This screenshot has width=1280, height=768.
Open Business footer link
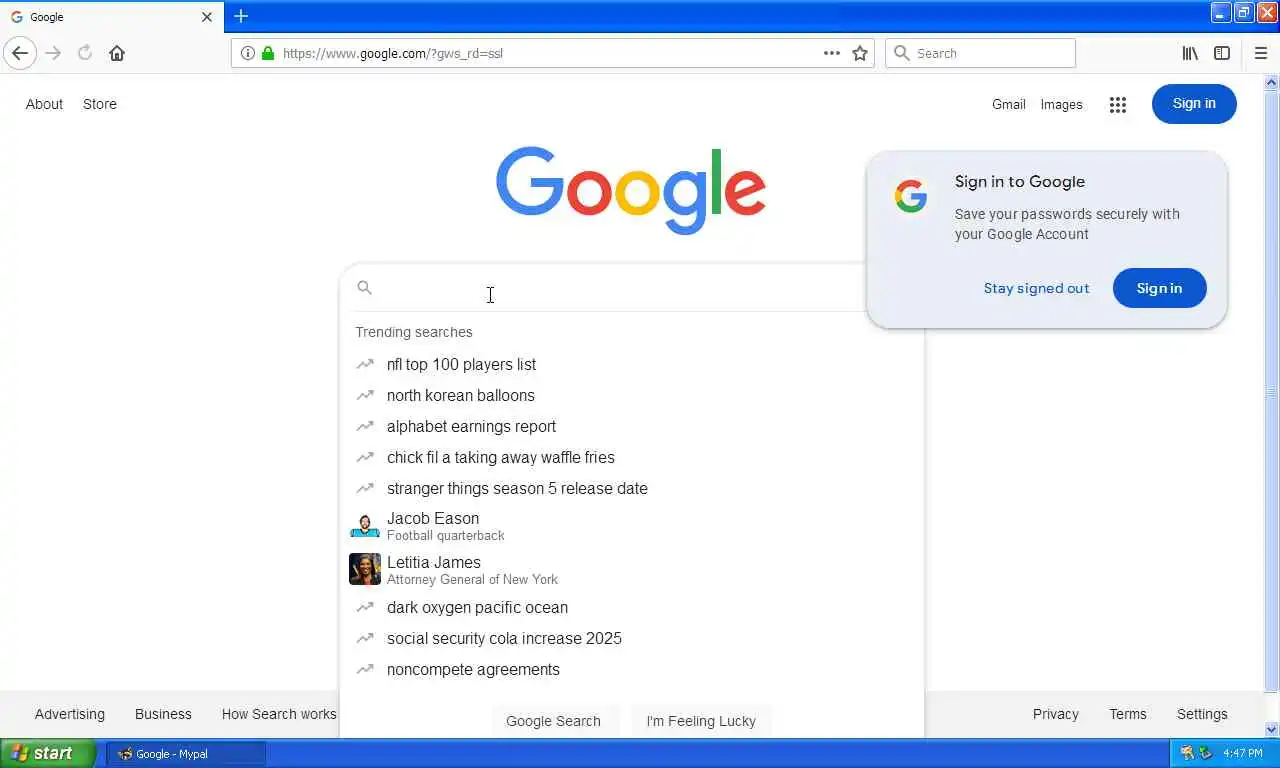163,714
